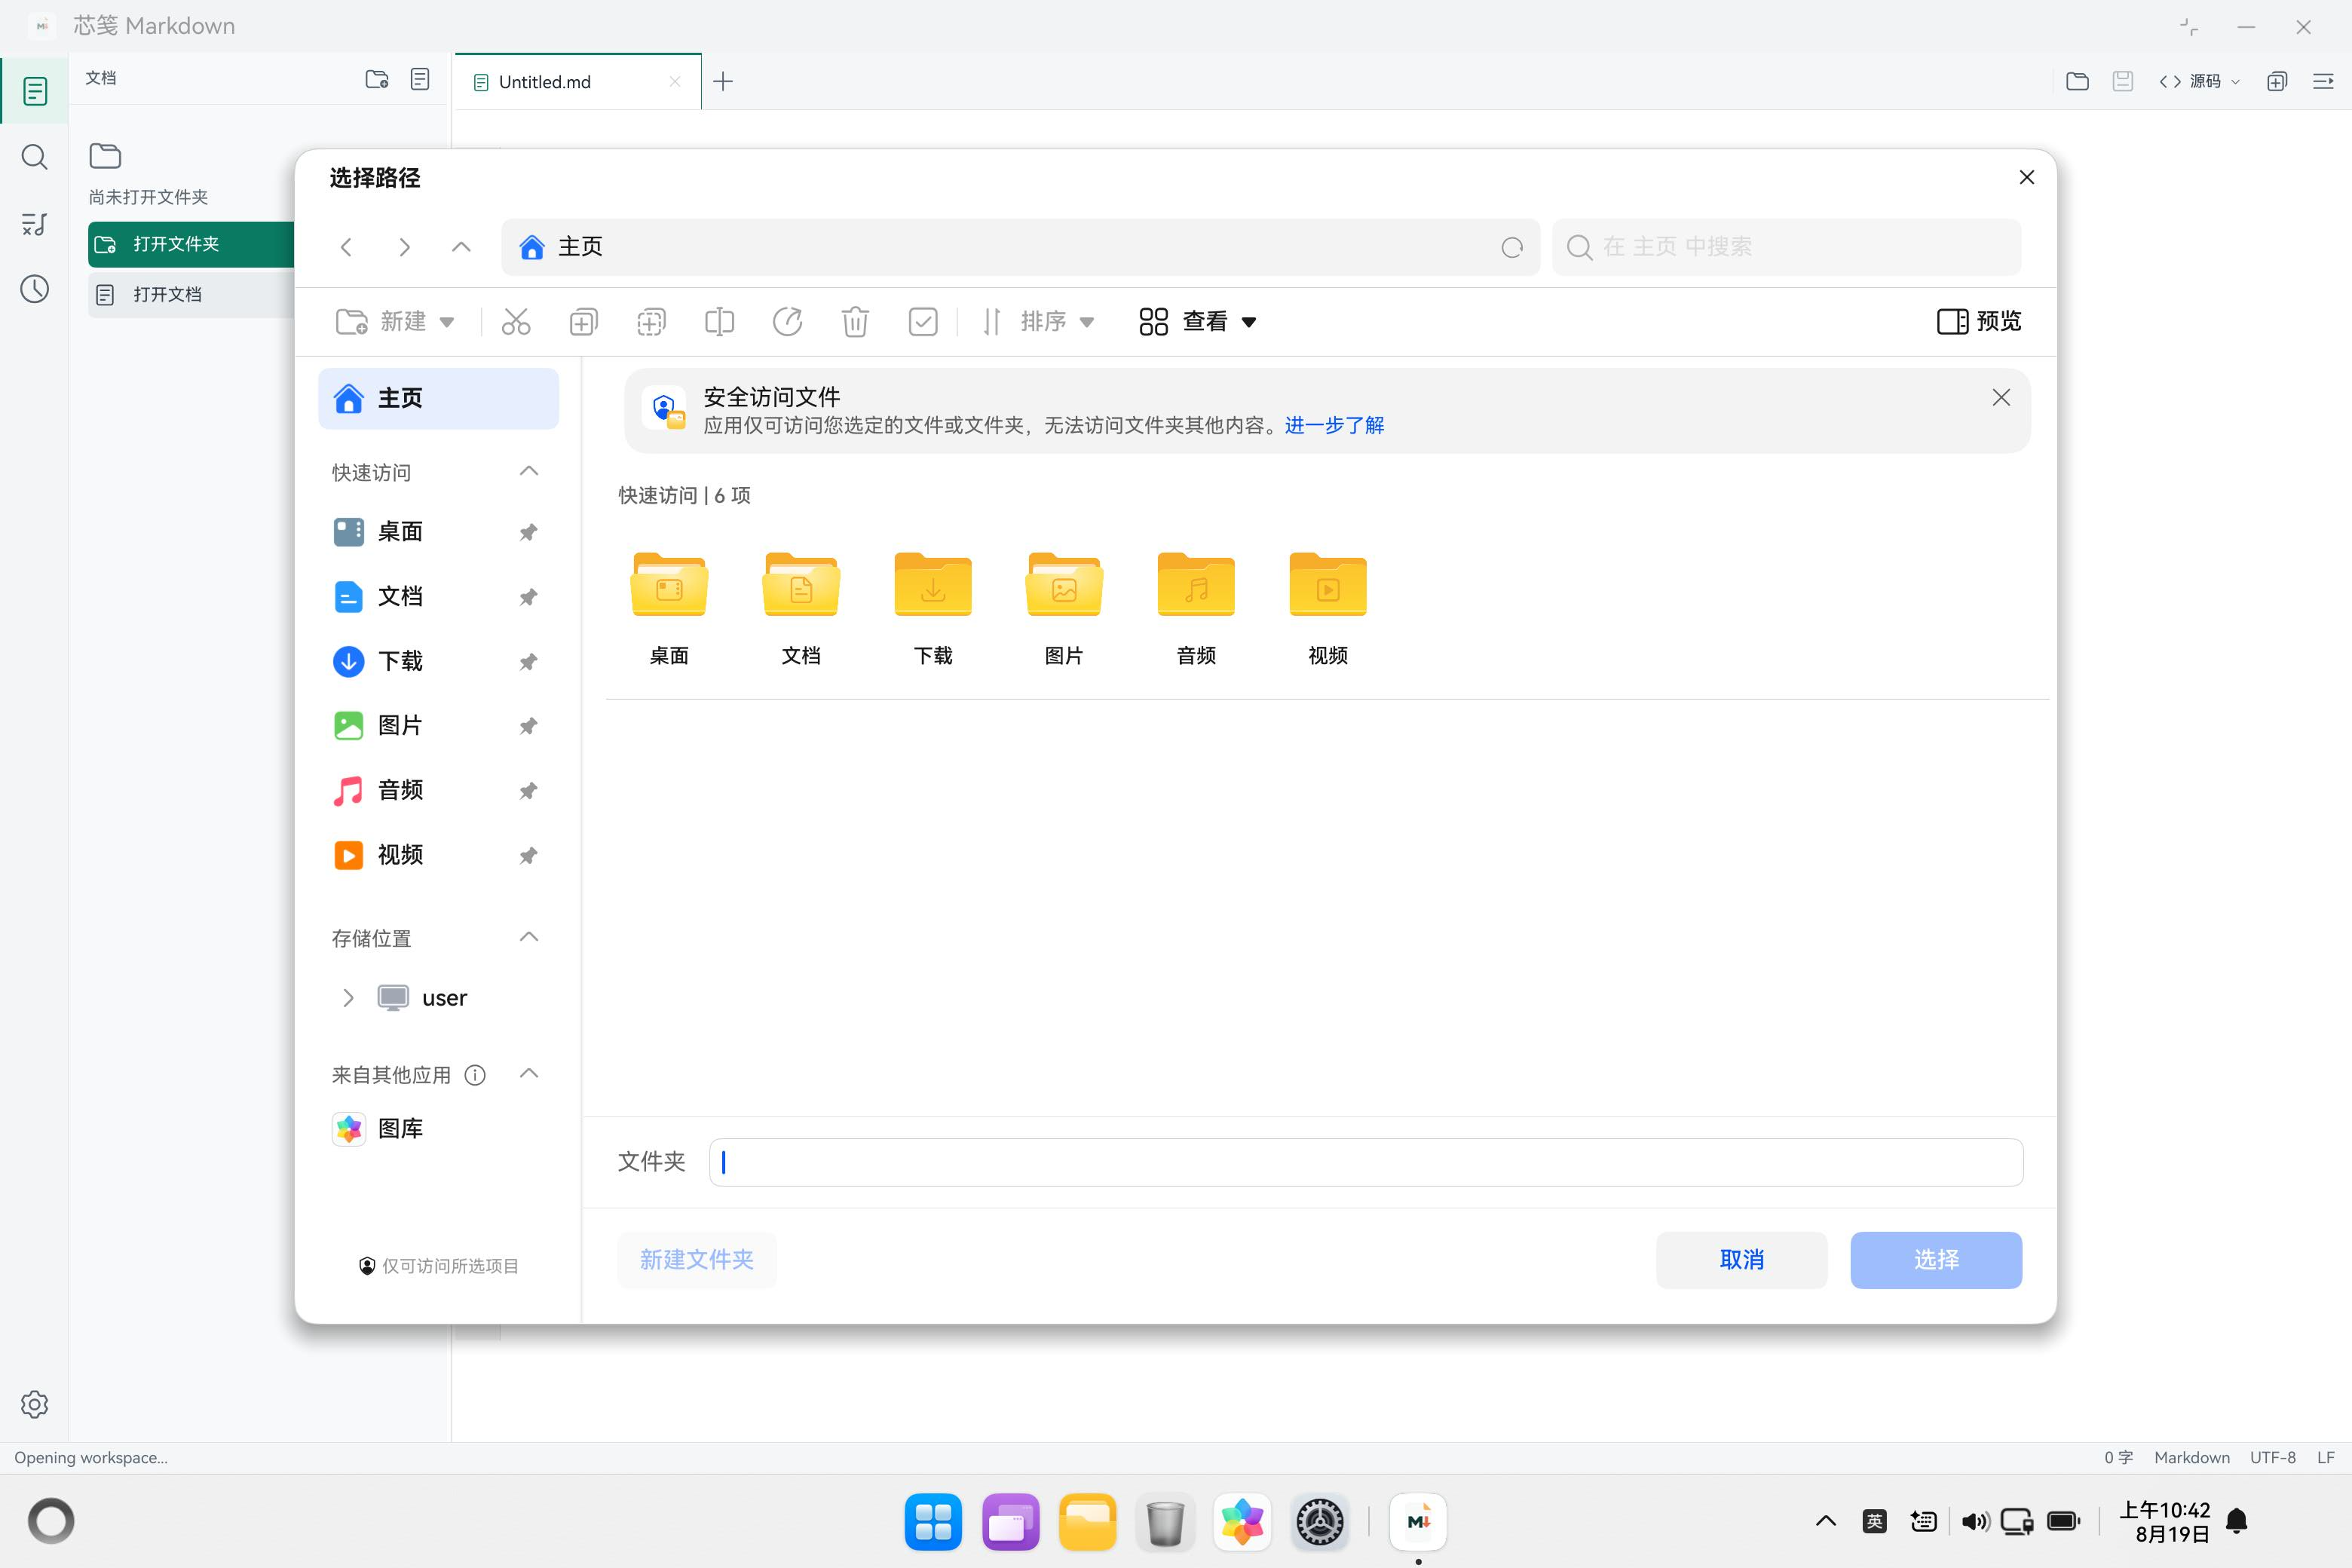Unpin Videos (视频) from quick access
The image size is (2352, 1568).
coord(528,855)
